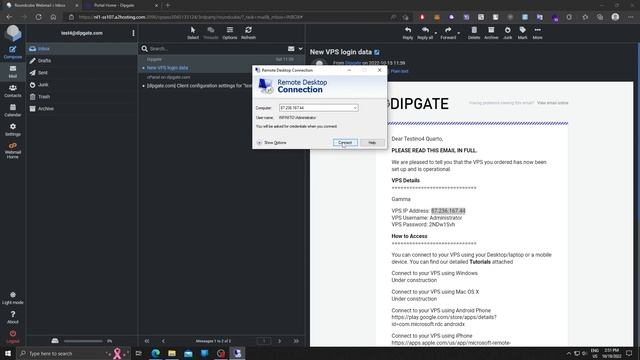640x360 pixels.
Task: Open the Trash folder
Action: (82, 97)
